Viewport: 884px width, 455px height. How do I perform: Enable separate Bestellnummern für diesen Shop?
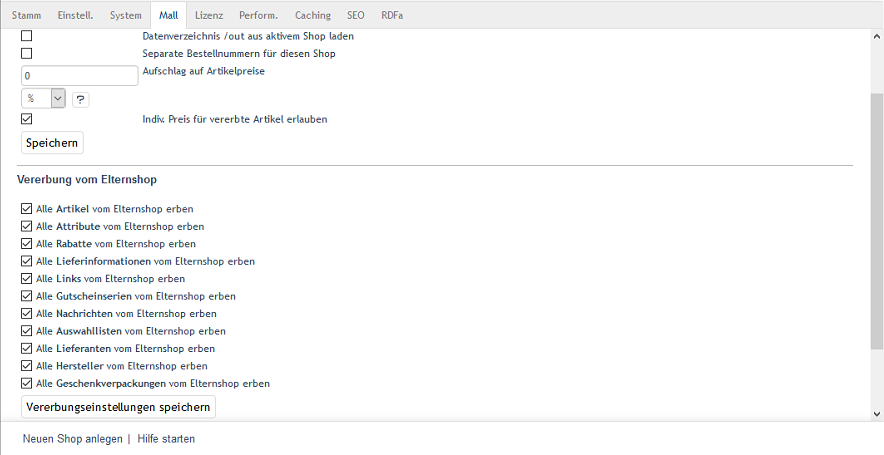(x=27, y=53)
